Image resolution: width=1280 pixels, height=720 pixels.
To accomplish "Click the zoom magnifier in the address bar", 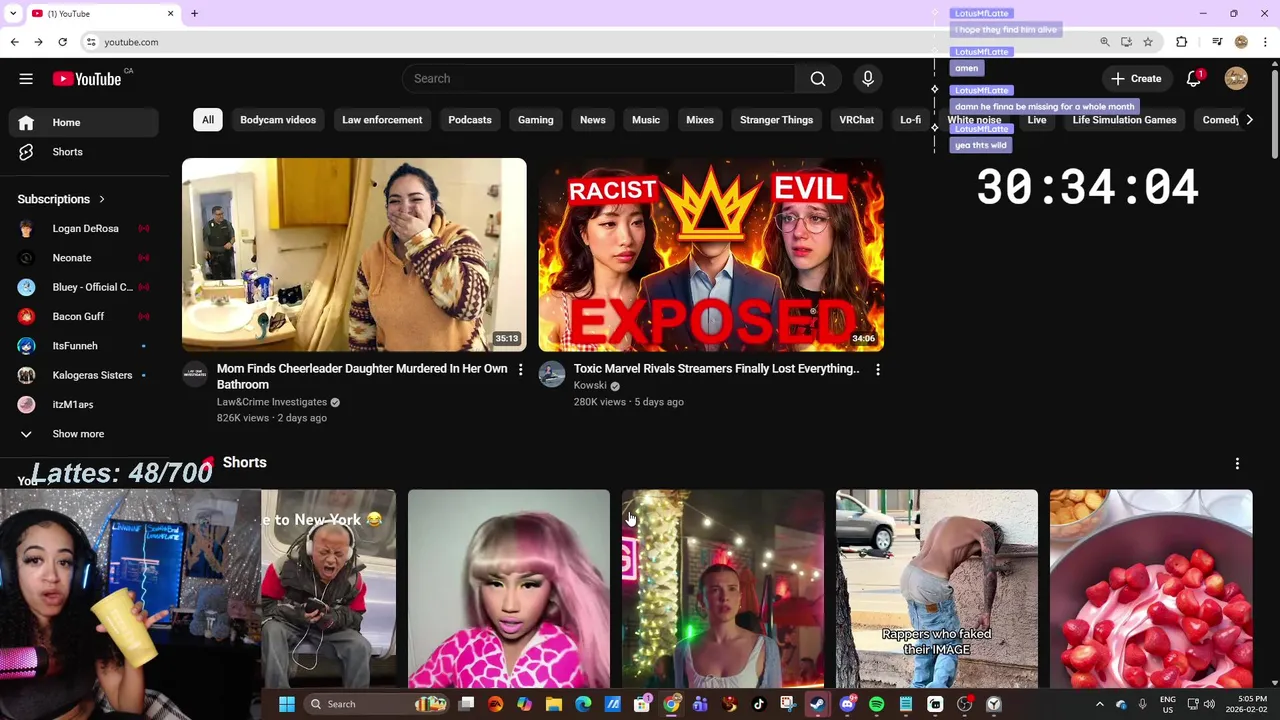I will (1105, 42).
